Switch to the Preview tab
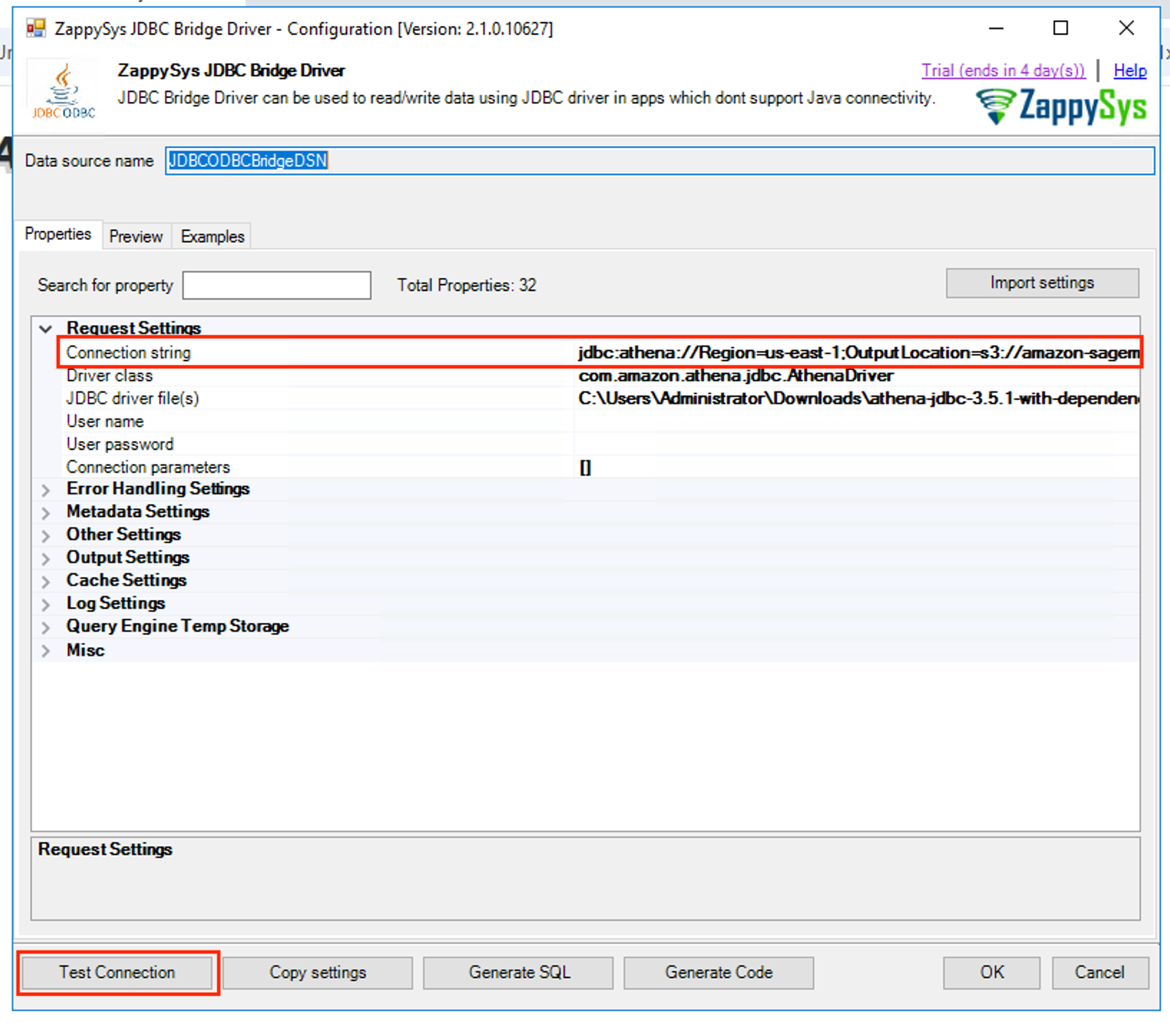 [x=136, y=236]
